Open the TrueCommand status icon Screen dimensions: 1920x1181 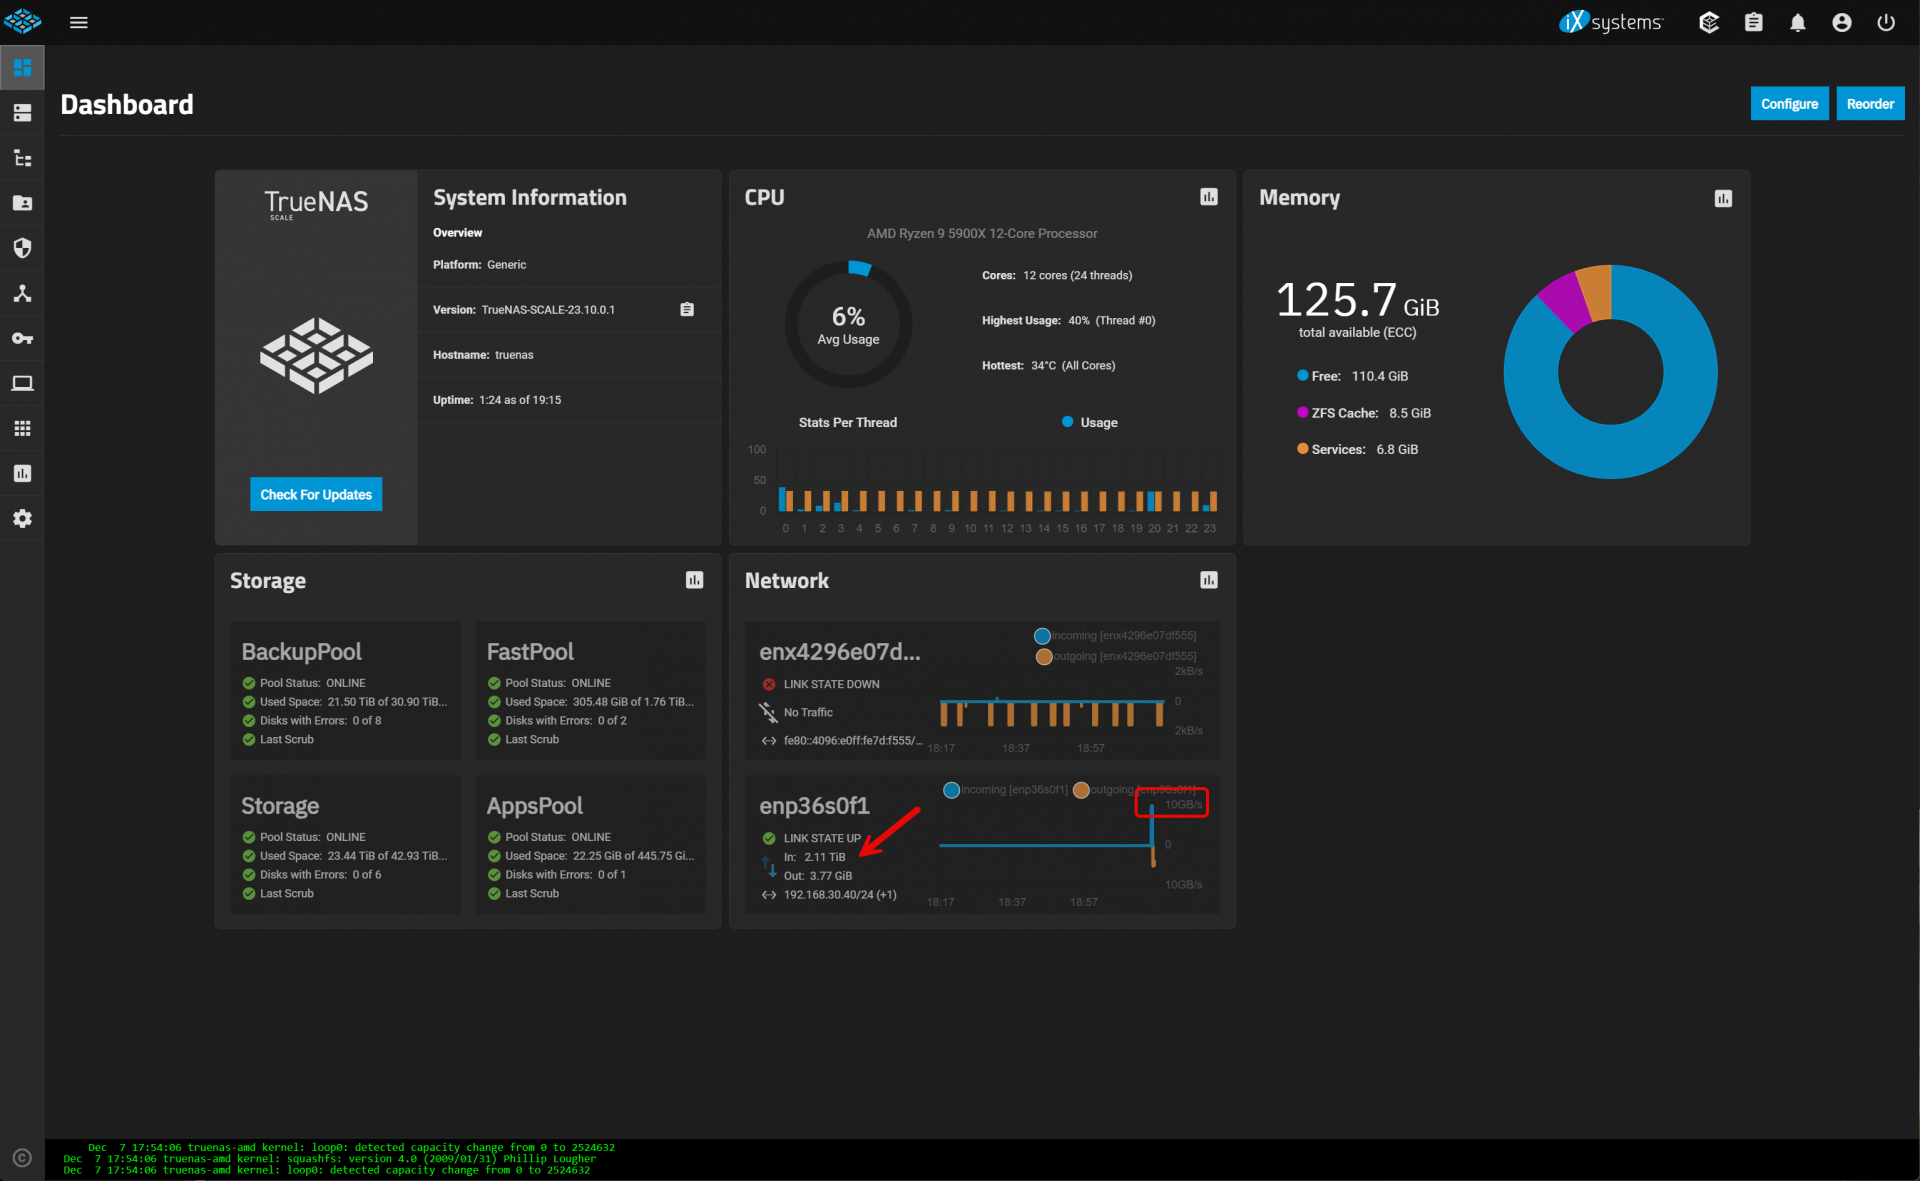point(1709,22)
